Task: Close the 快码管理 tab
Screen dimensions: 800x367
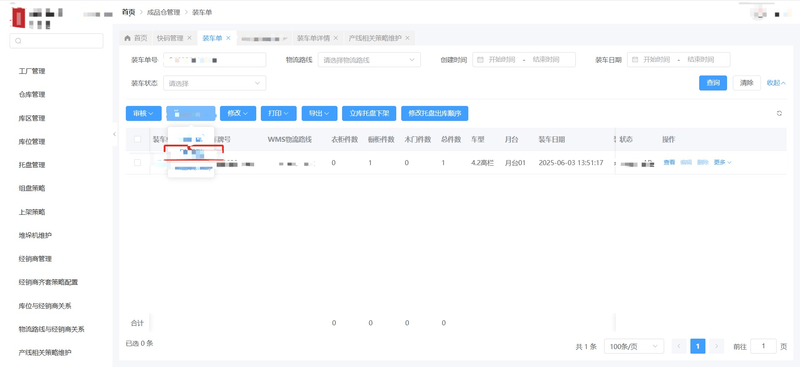Action: [x=189, y=38]
